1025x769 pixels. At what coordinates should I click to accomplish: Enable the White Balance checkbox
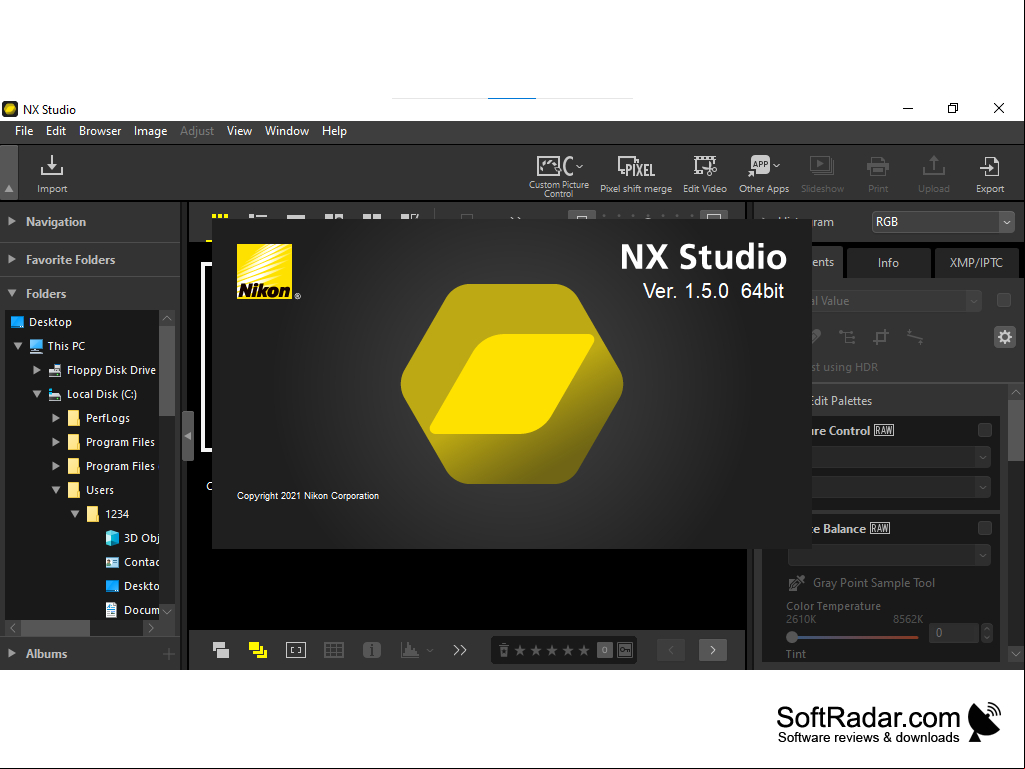coord(984,528)
